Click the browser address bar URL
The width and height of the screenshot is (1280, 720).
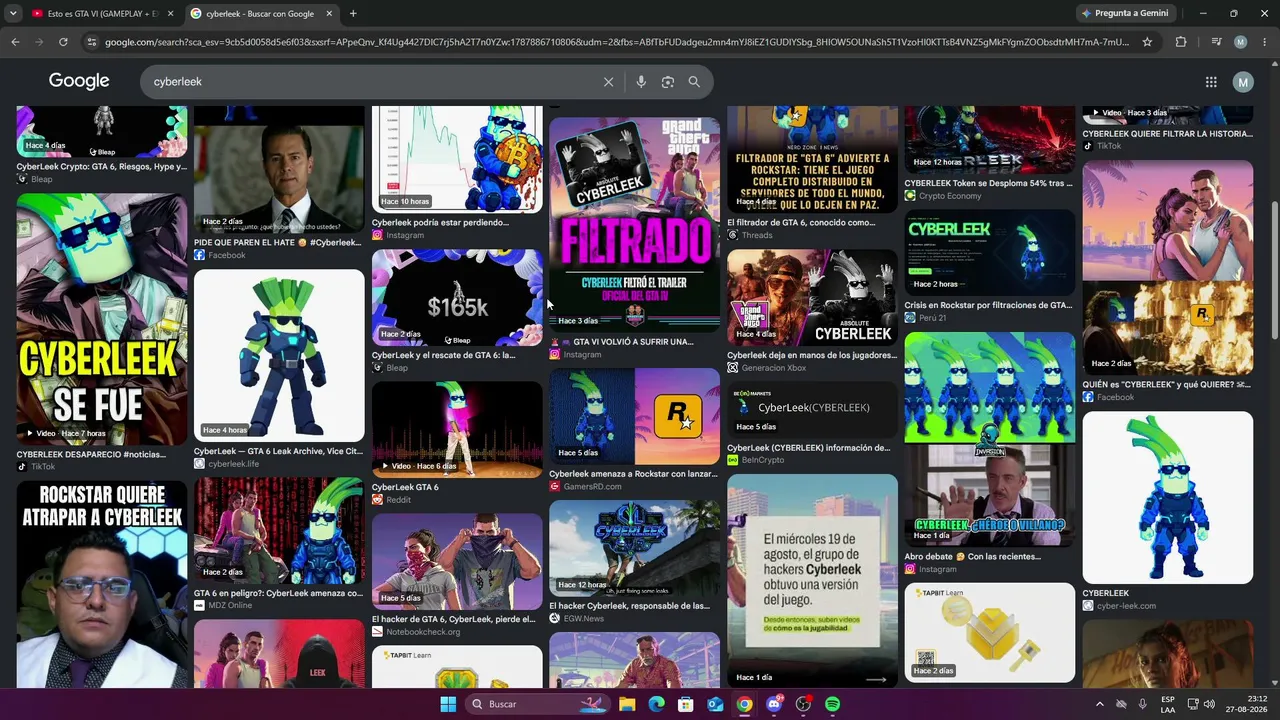click(617, 42)
